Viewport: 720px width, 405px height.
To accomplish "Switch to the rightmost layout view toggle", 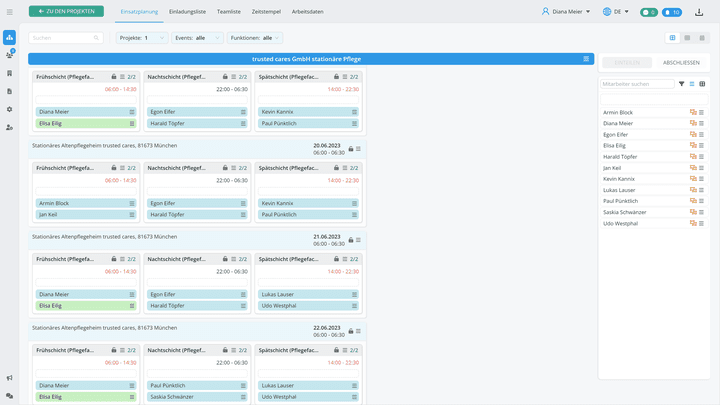I will click(x=701, y=38).
